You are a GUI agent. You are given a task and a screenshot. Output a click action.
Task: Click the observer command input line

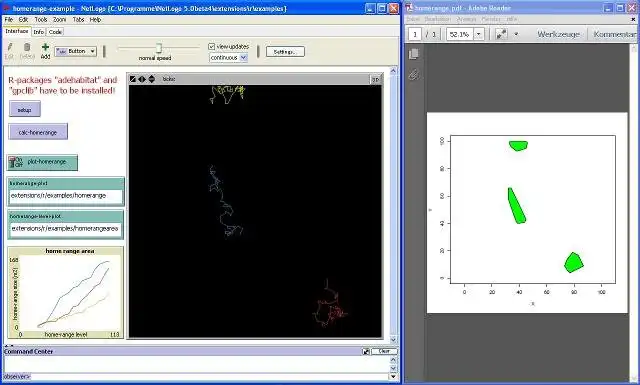[210, 376]
